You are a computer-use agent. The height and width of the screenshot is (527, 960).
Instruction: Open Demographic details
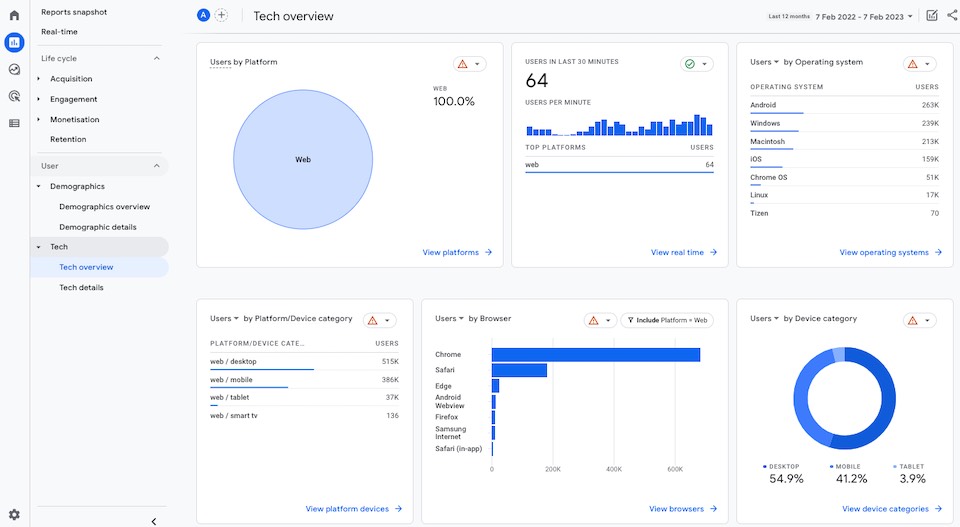(98, 227)
